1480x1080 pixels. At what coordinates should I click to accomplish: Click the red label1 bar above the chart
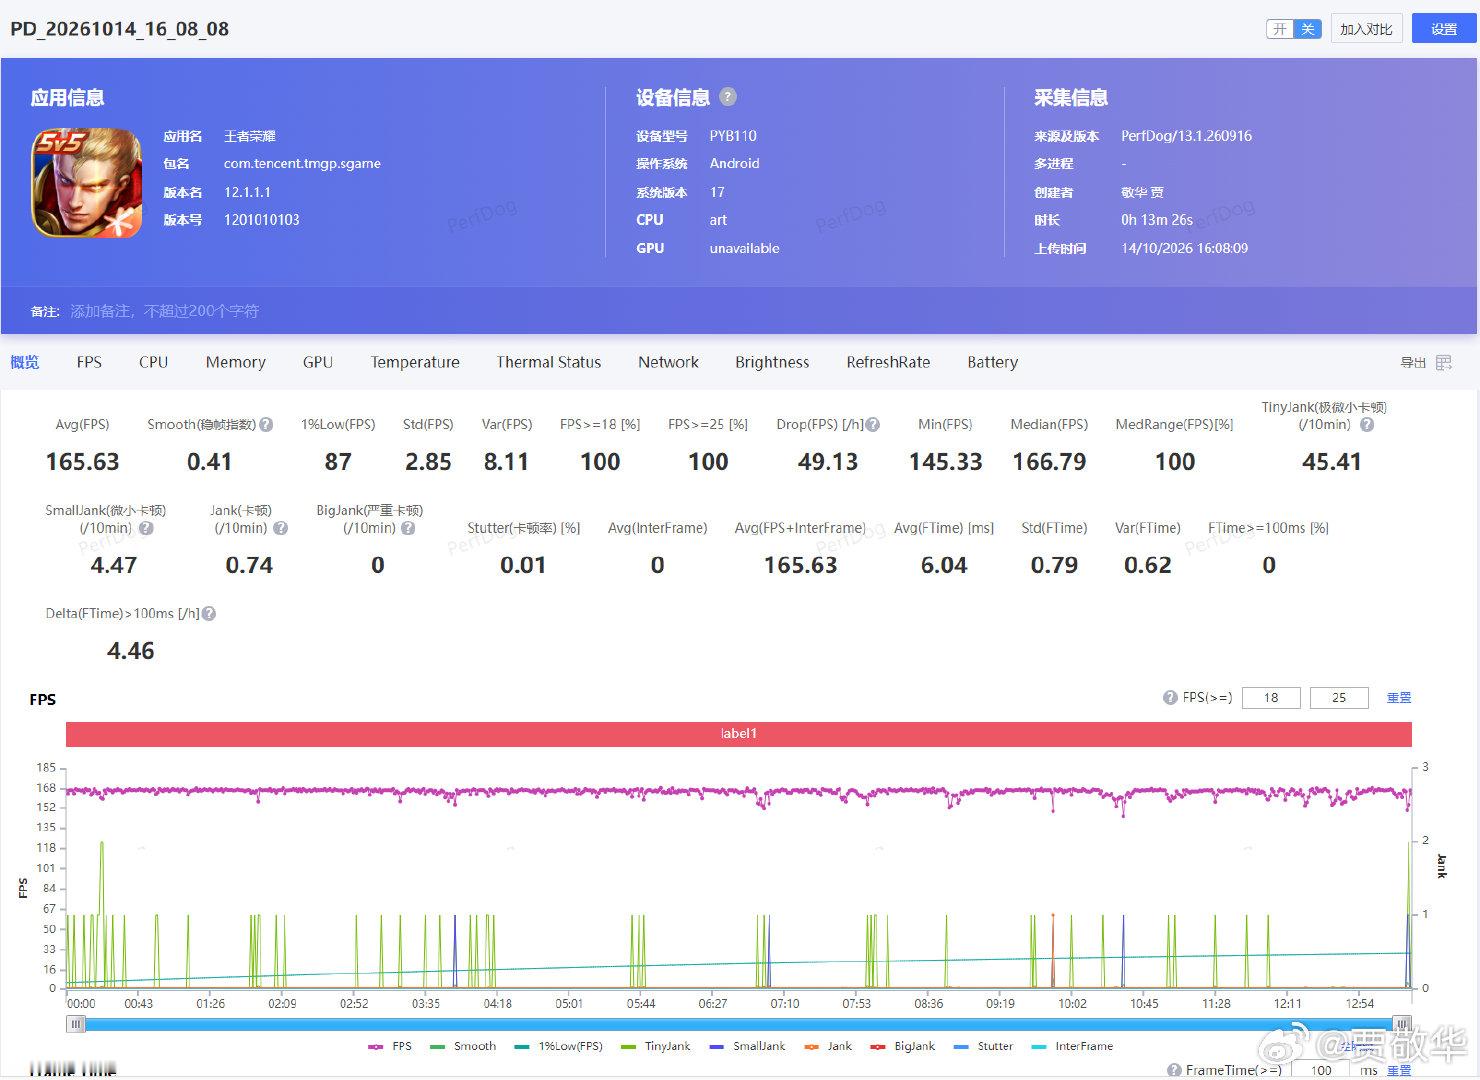click(739, 734)
